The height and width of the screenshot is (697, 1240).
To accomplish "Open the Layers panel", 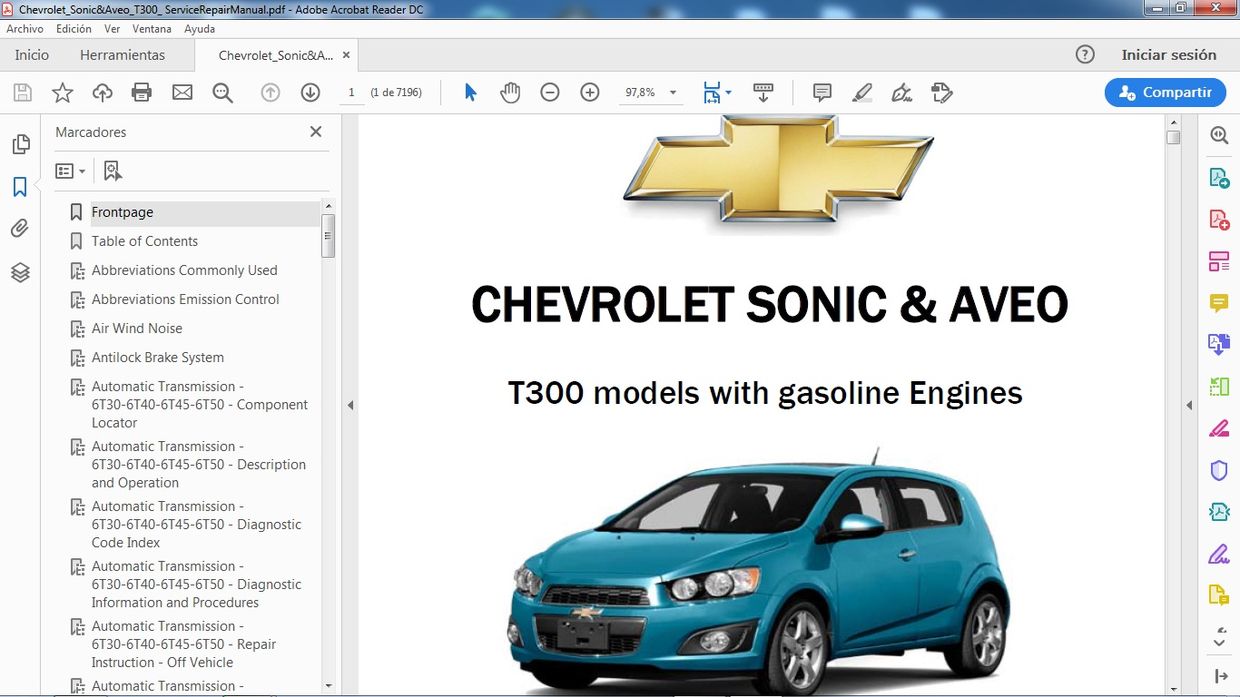I will tap(21, 271).
